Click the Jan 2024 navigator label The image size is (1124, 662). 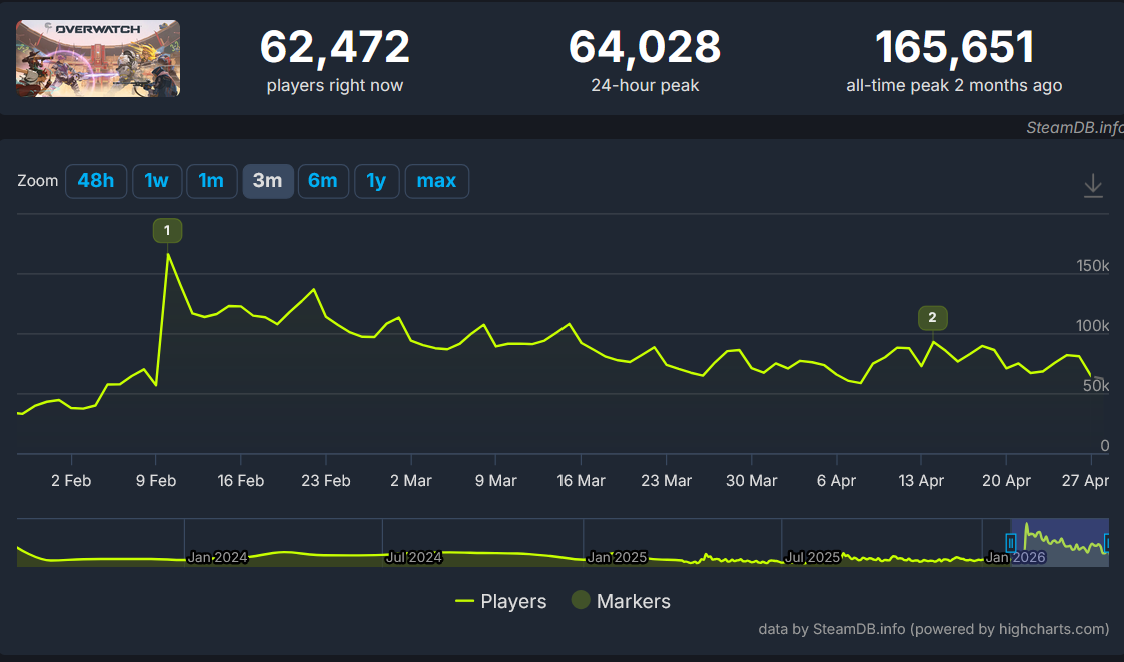[217, 557]
